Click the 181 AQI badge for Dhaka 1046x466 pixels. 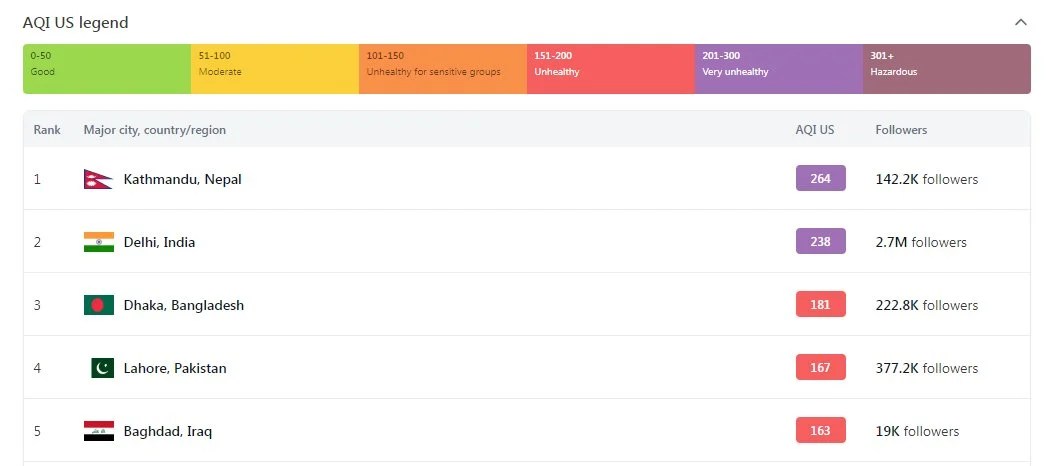click(x=821, y=305)
